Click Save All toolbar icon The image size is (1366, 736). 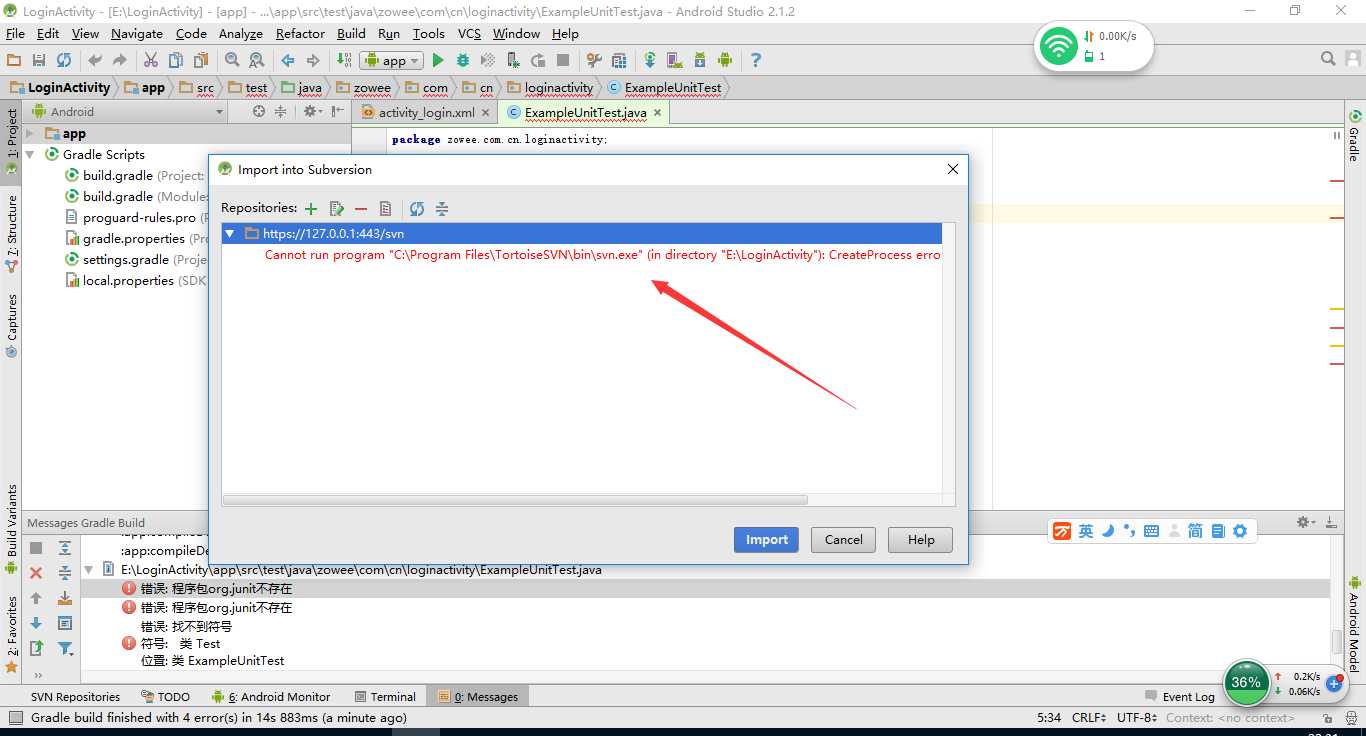click(39, 60)
